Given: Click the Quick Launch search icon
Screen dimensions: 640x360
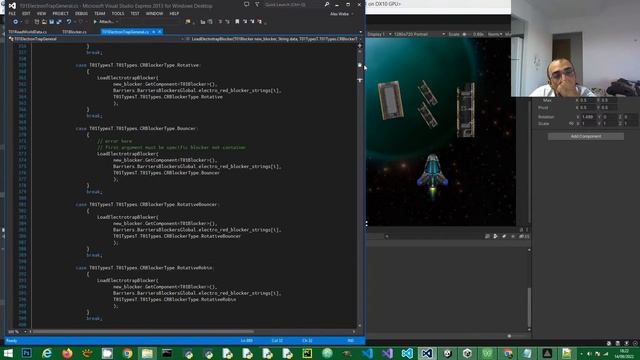Looking at the screenshot, I should point(327,4).
